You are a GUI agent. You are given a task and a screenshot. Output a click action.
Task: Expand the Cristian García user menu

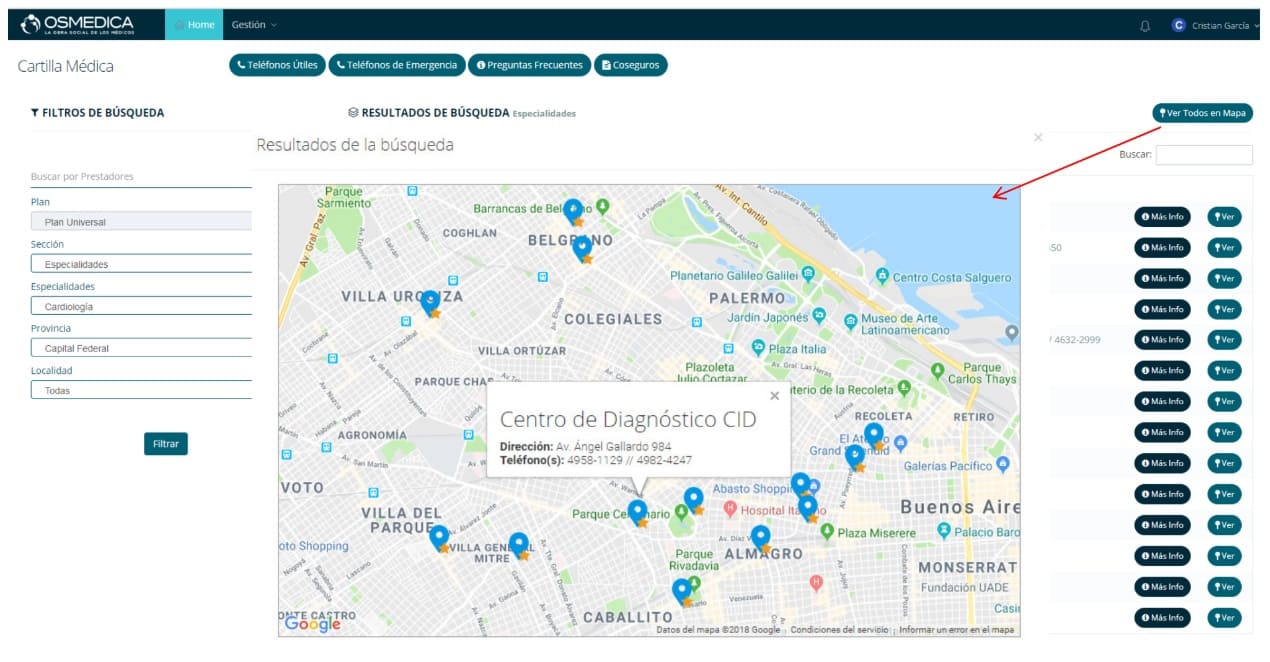pyautogui.click(x=1216, y=25)
